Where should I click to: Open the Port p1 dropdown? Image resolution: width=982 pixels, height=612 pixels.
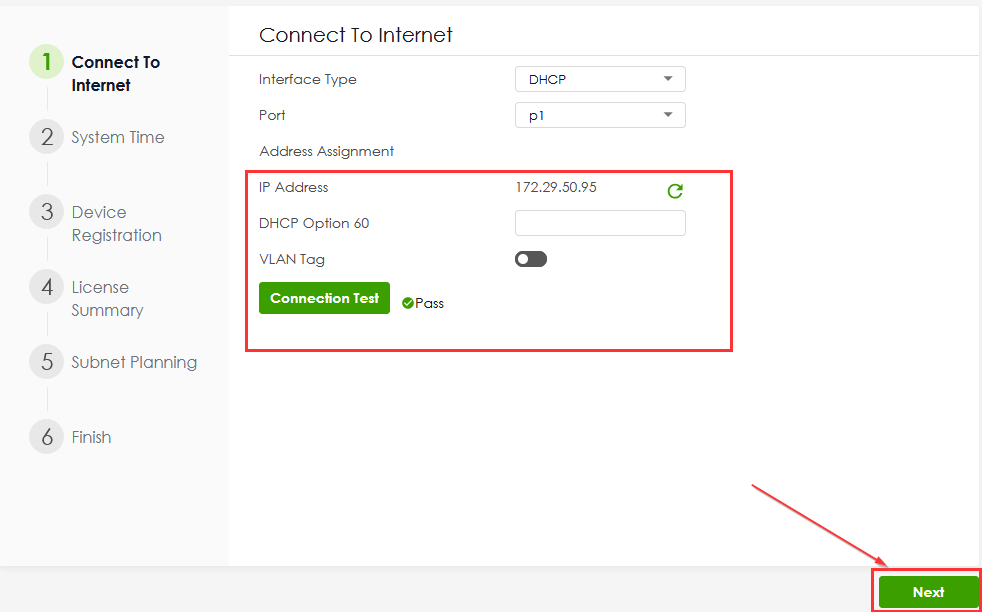click(600, 115)
